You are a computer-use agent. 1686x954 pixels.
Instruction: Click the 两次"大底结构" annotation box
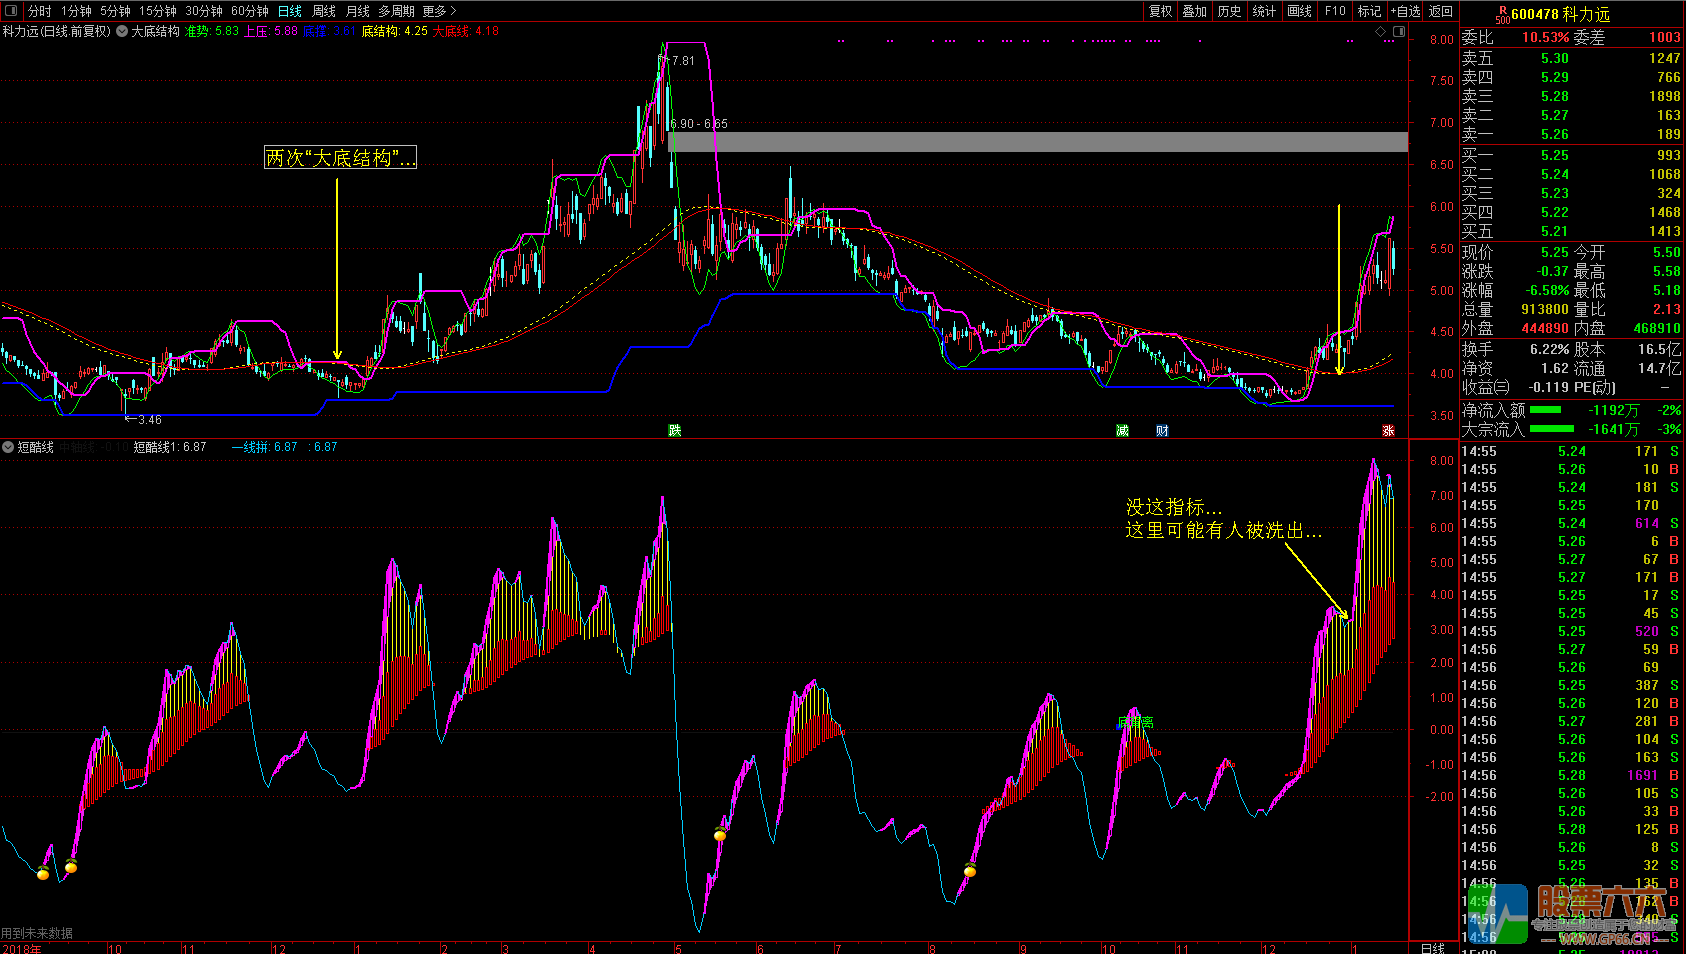[340, 158]
